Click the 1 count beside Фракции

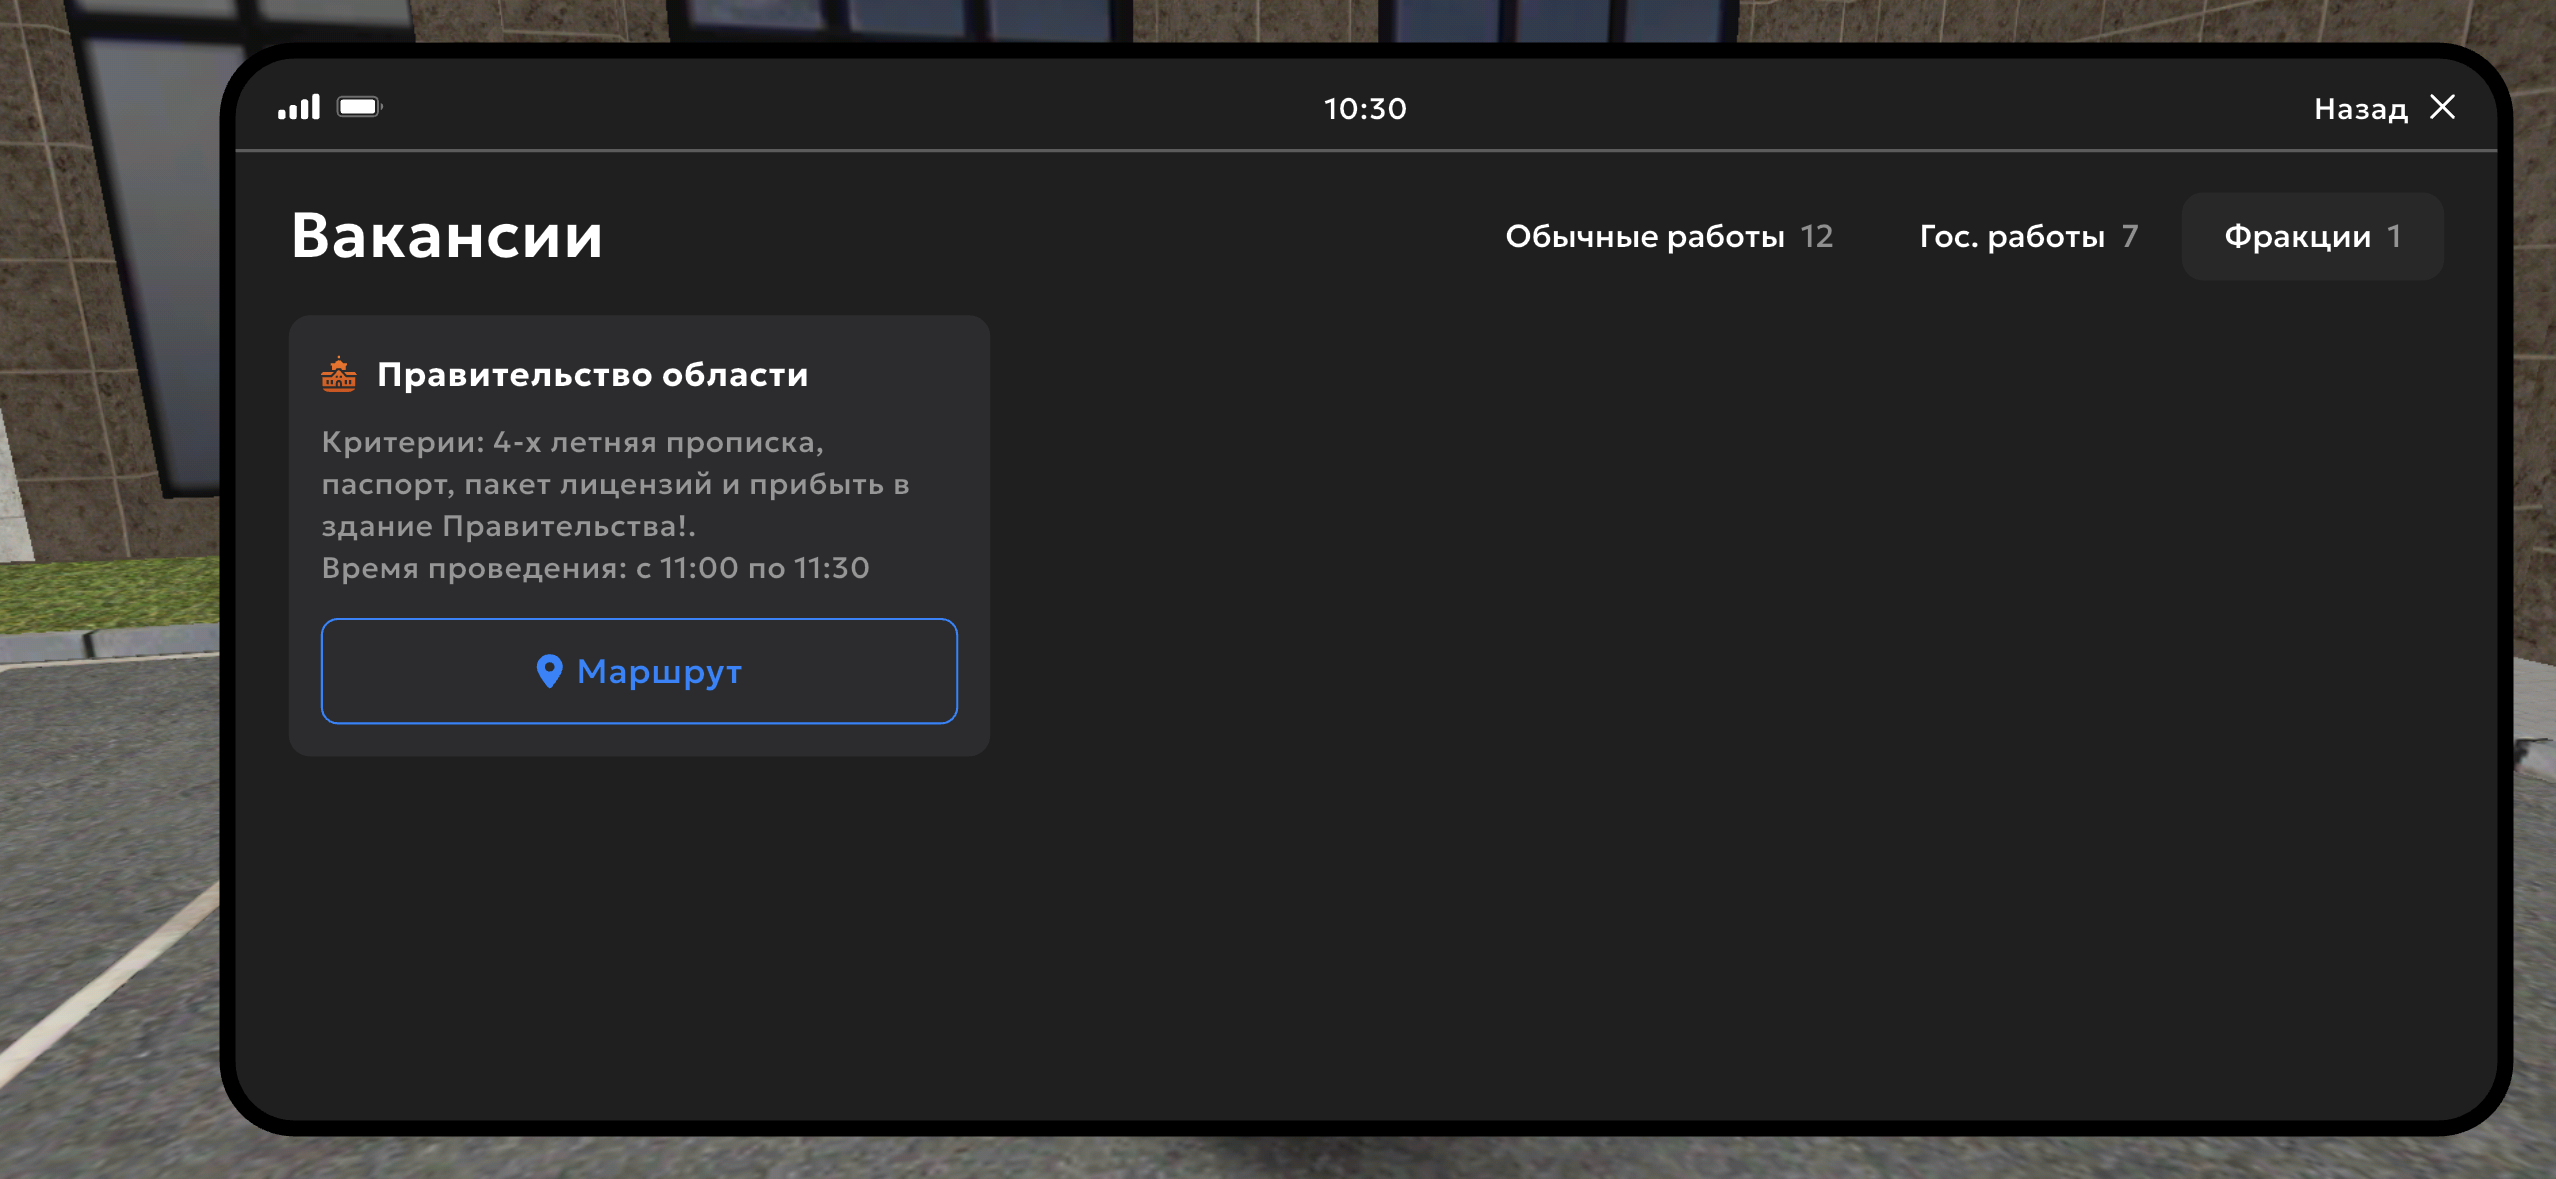tap(2394, 236)
